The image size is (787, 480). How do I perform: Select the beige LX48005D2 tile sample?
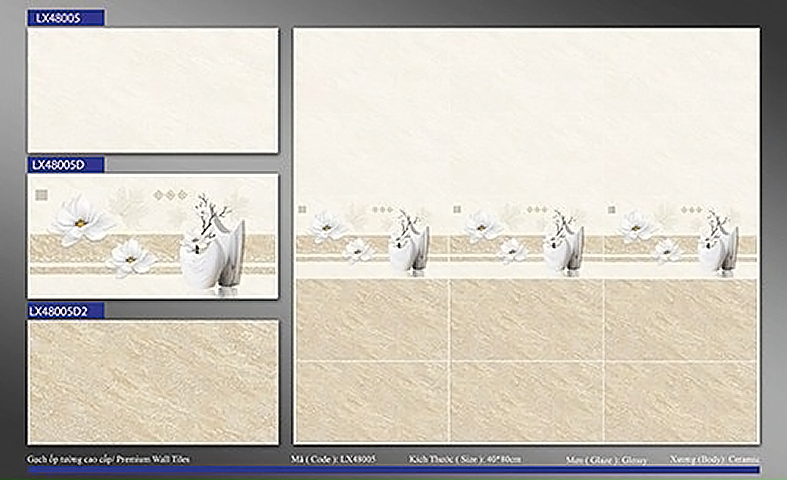(153, 383)
